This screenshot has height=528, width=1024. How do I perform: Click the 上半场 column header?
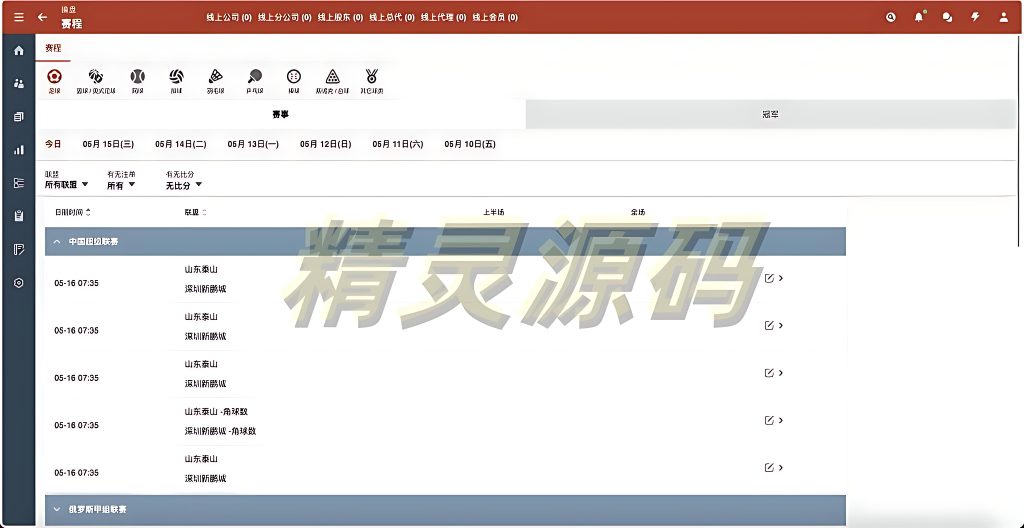[493, 212]
